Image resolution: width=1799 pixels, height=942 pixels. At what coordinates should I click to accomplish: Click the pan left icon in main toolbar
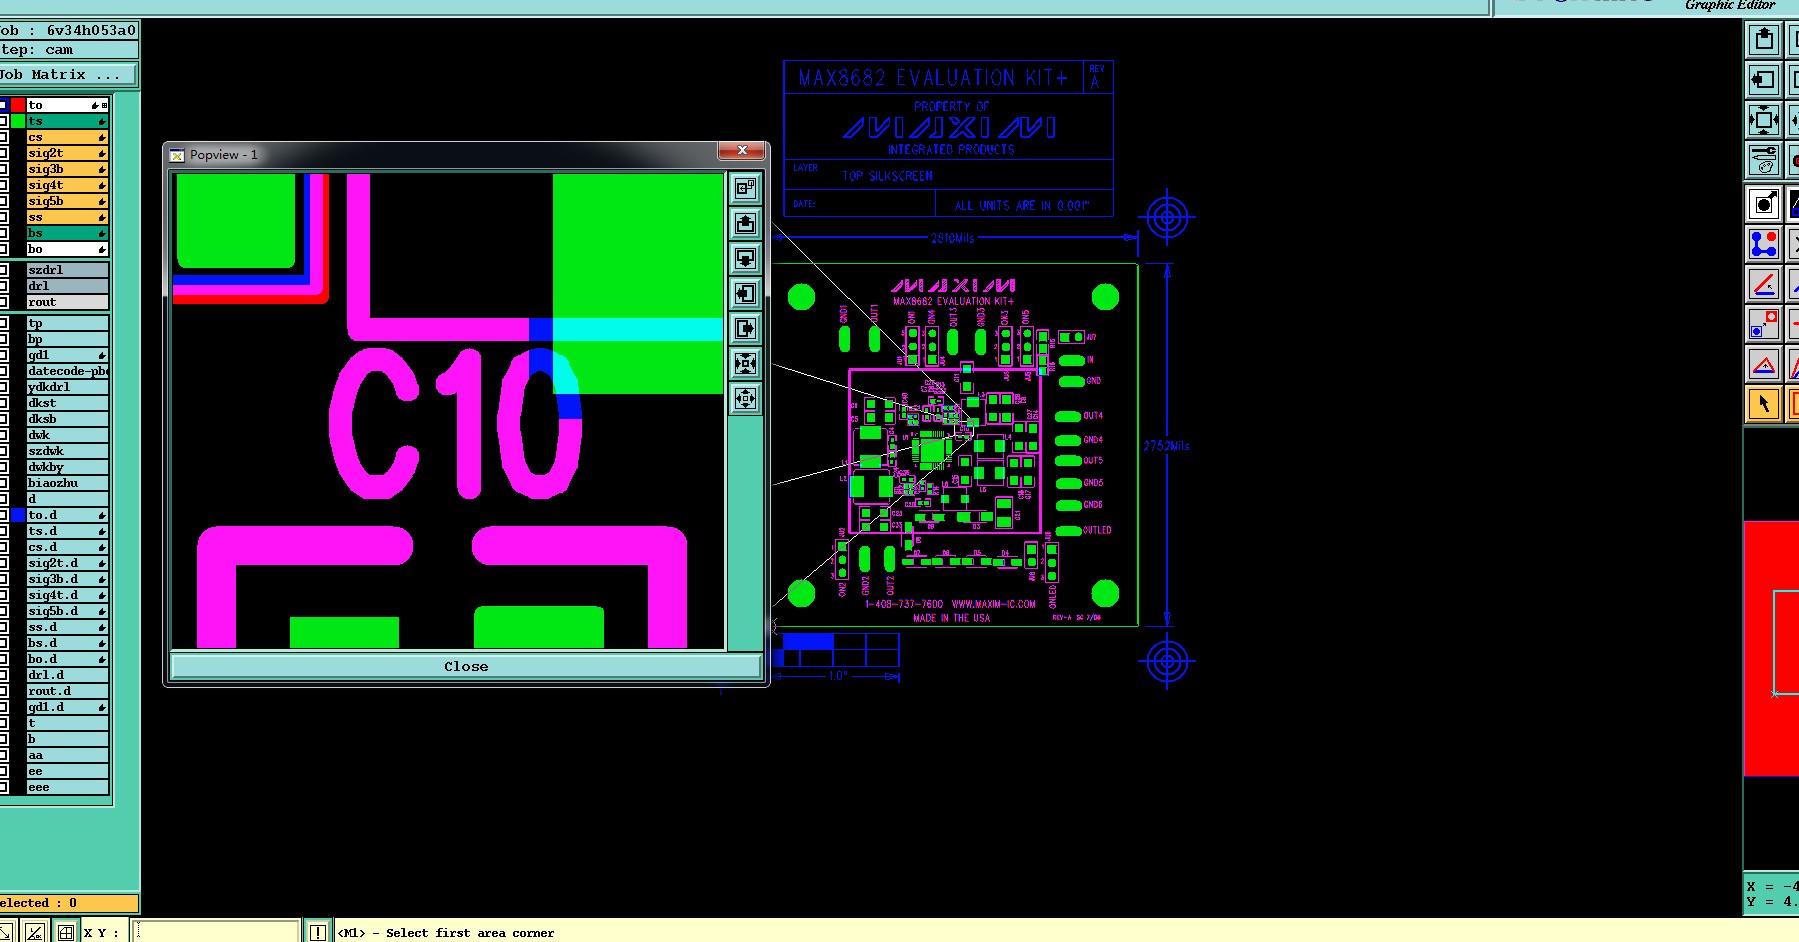[1764, 79]
